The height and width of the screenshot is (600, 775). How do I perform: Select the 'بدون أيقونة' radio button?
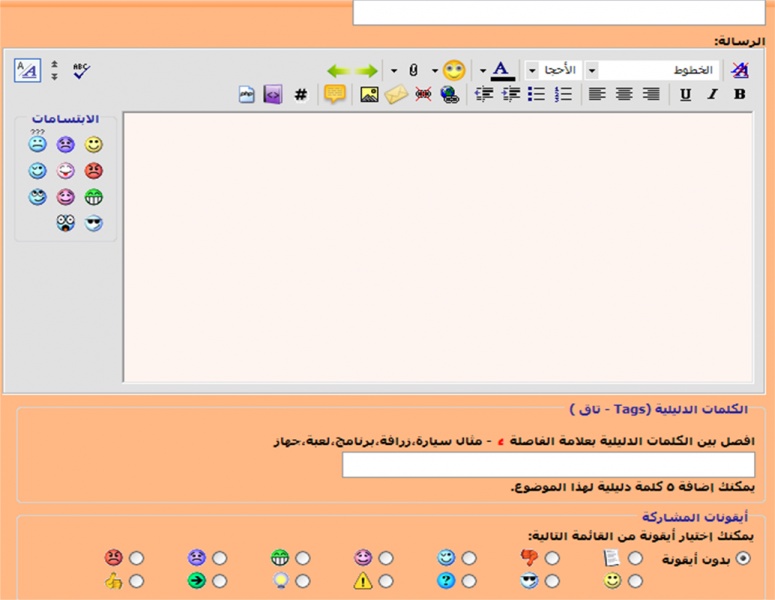pyautogui.click(x=743, y=558)
